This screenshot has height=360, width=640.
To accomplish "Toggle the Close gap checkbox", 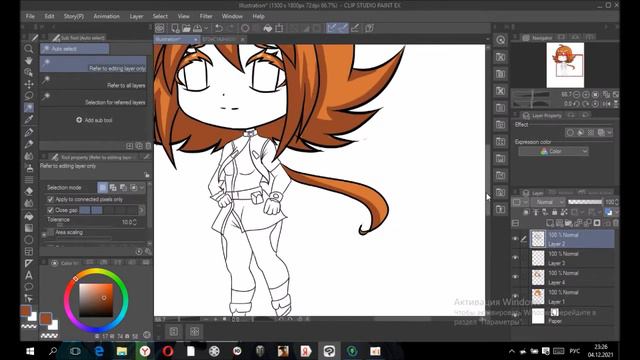I will pyautogui.click(x=51, y=210).
